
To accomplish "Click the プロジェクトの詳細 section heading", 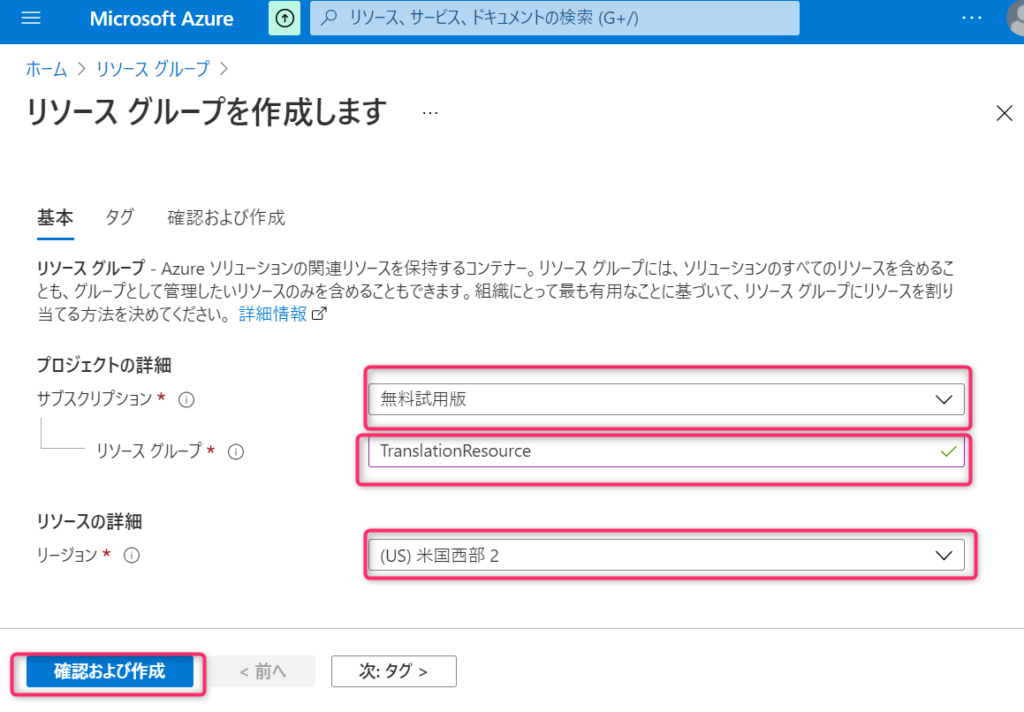I will [x=104, y=365].
